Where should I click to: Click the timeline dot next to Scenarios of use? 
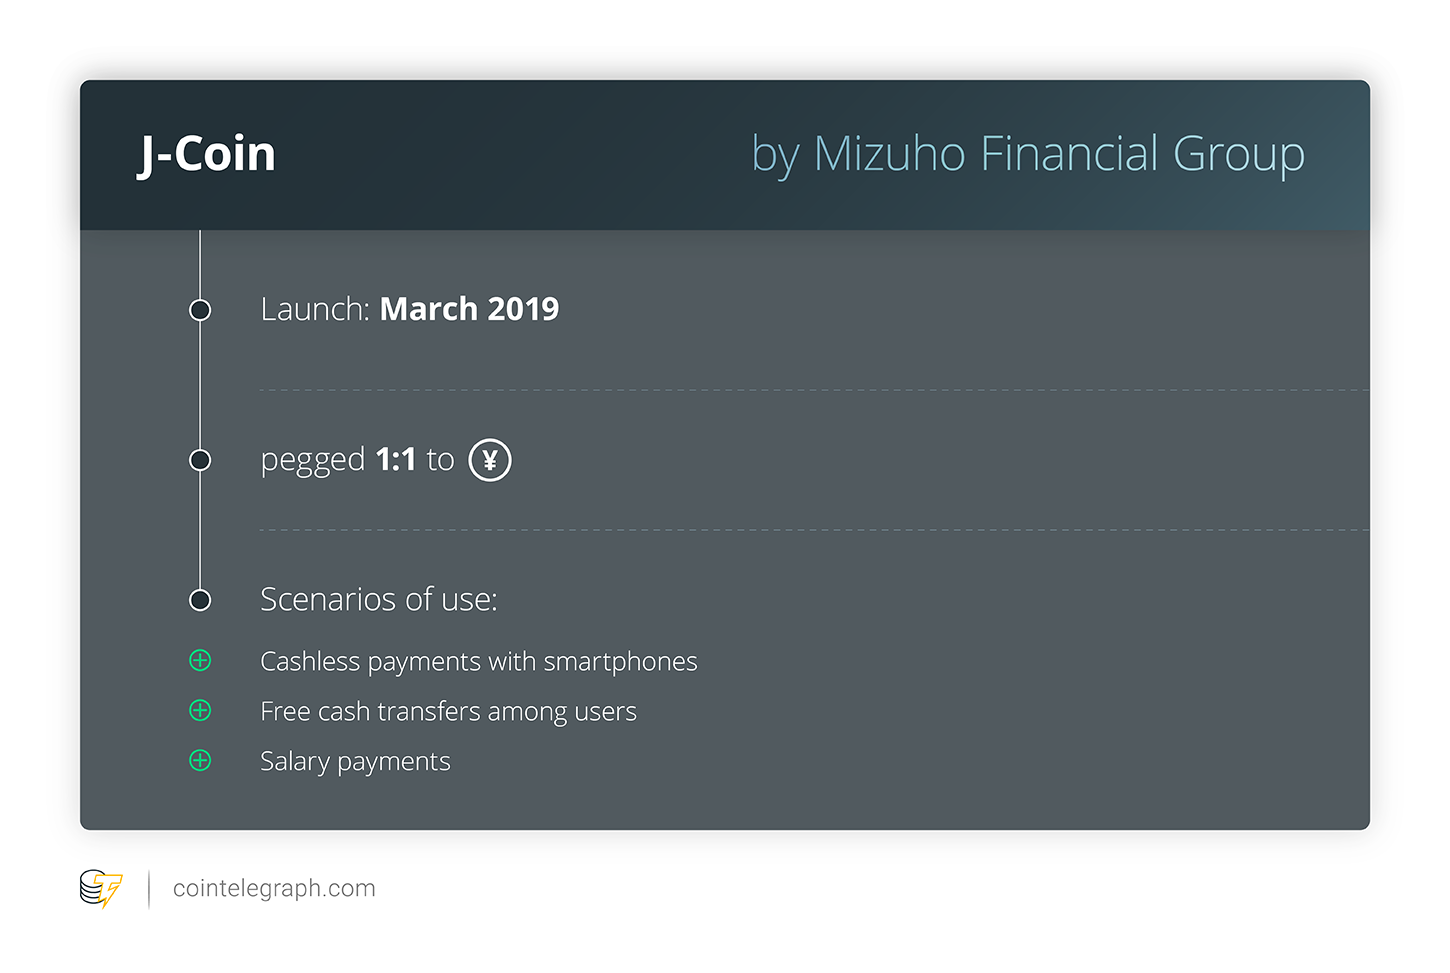click(x=200, y=600)
